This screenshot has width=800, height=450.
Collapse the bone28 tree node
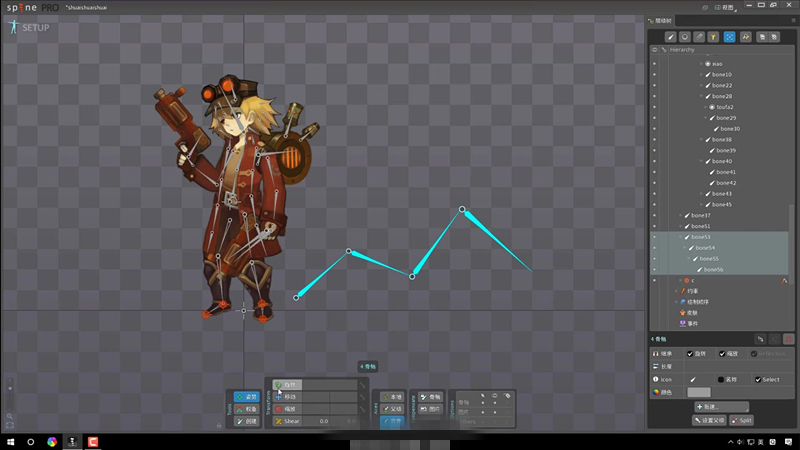pyautogui.click(x=702, y=96)
